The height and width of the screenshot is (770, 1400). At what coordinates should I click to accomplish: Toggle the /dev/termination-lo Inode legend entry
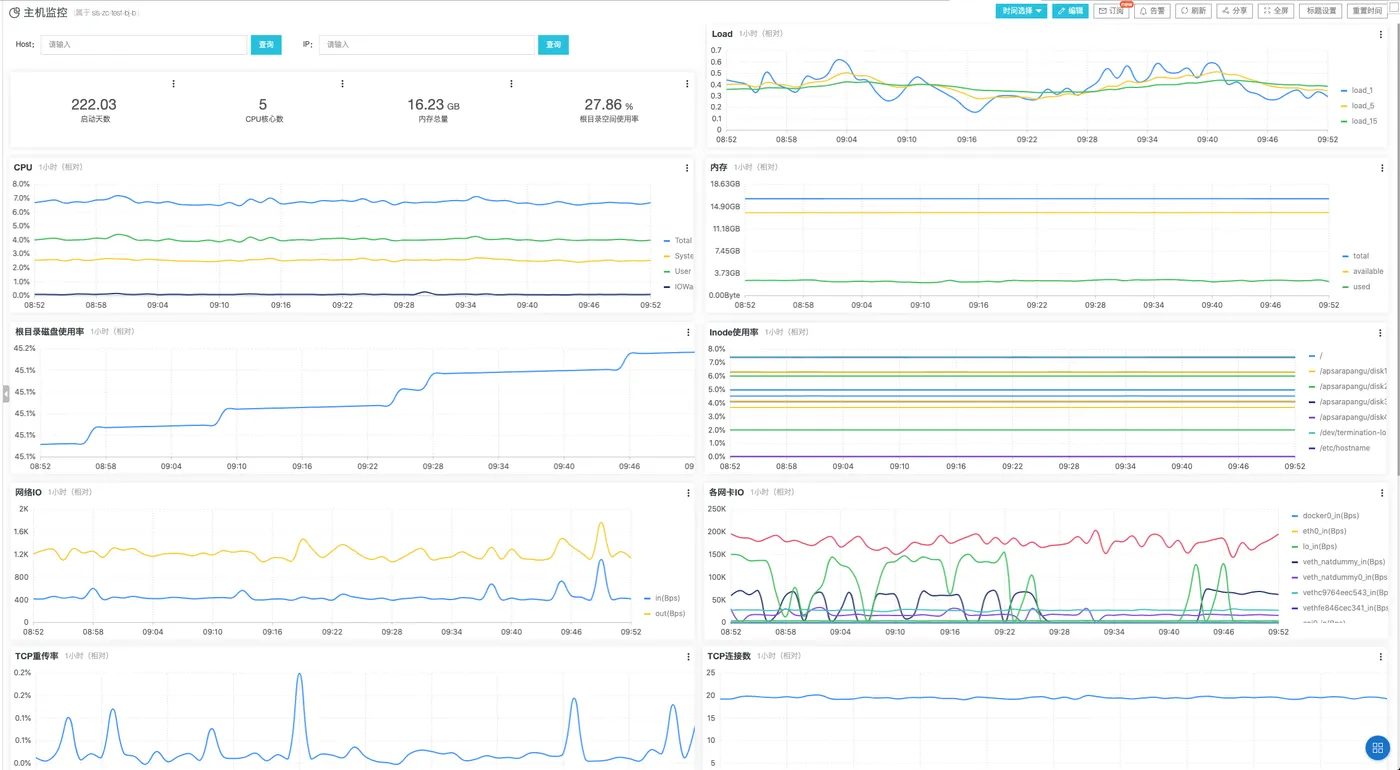click(x=1347, y=432)
